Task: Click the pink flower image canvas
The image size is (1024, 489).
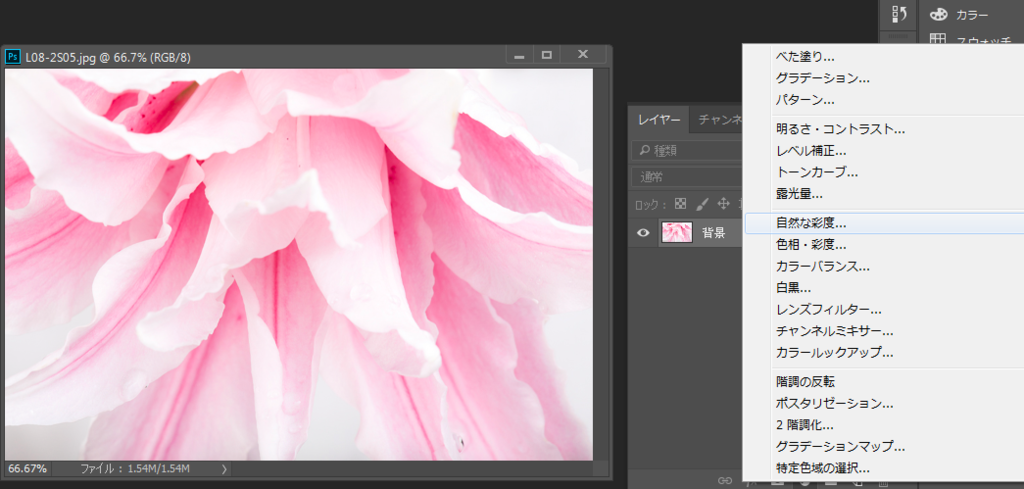Action: 298,264
